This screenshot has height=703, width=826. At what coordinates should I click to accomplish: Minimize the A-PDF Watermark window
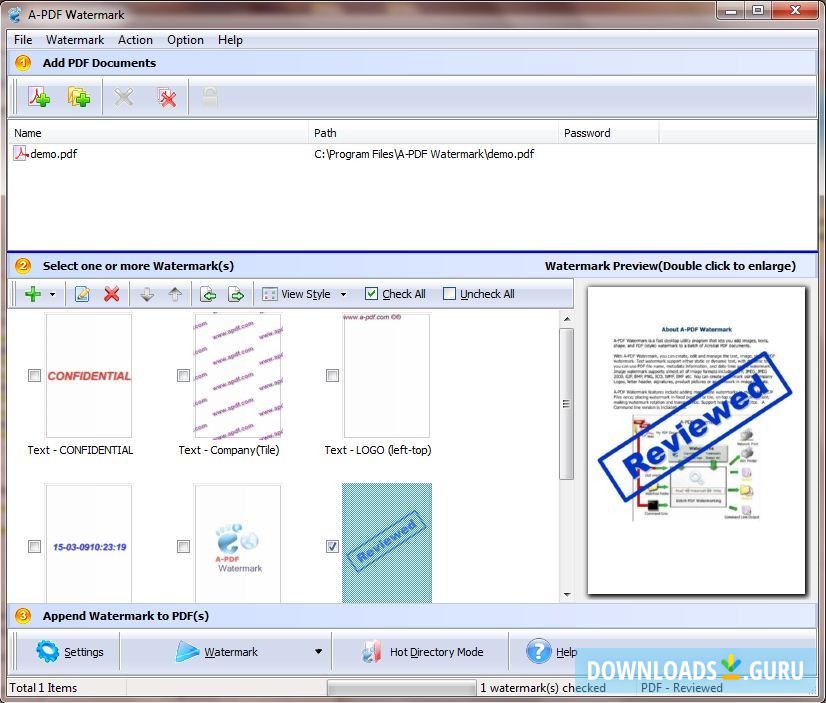[731, 11]
